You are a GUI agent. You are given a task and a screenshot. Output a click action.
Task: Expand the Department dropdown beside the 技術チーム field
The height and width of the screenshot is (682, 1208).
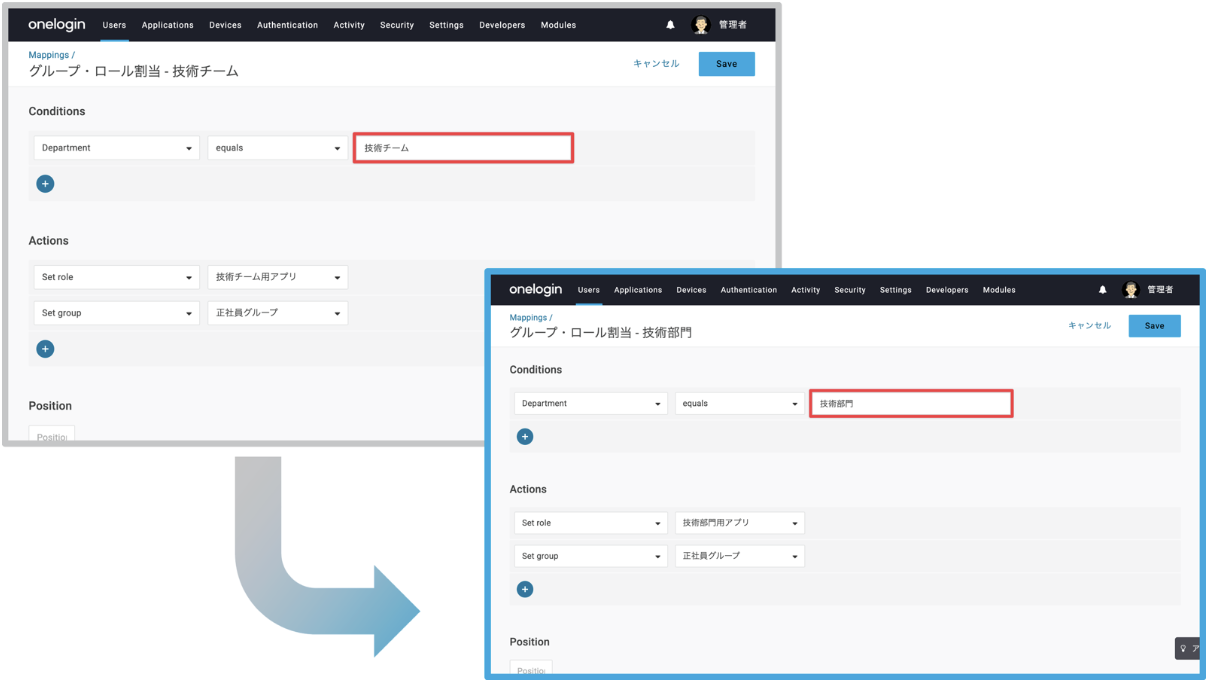coord(116,148)
